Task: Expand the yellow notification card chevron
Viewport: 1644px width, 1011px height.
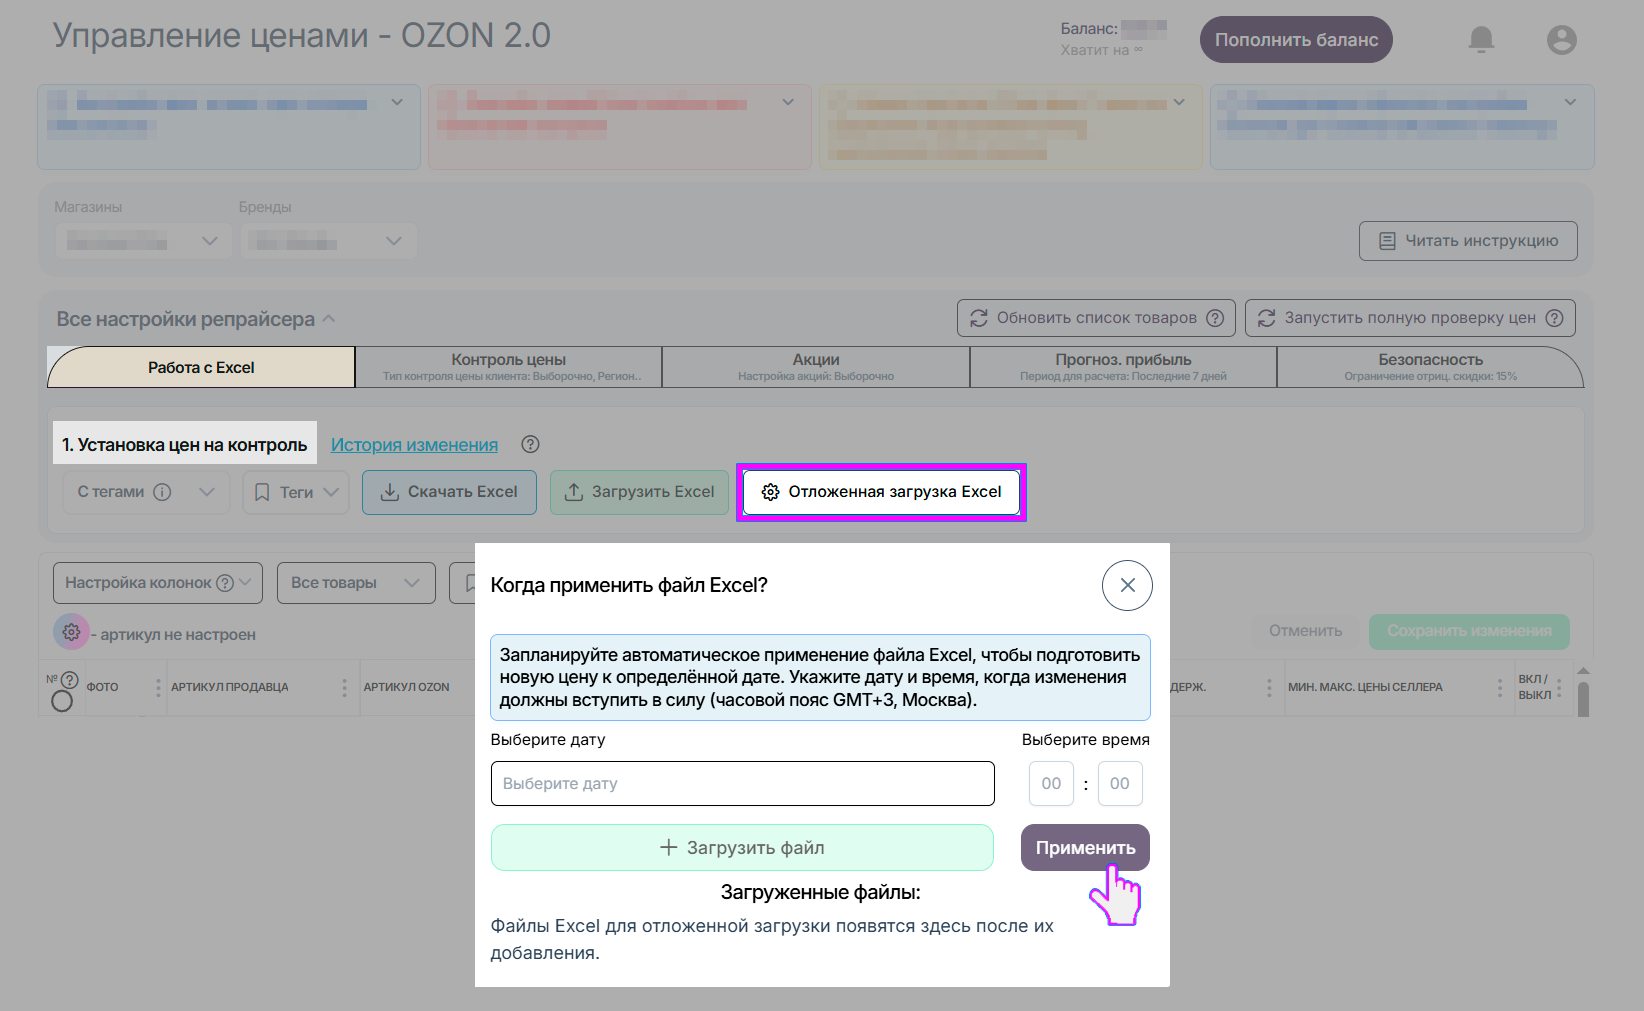Action: [1179, 102]
